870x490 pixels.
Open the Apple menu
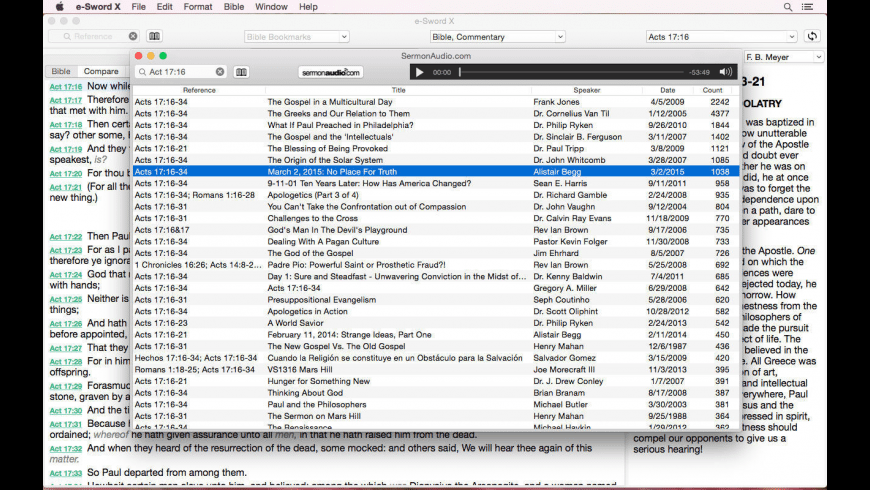[60, 7]
